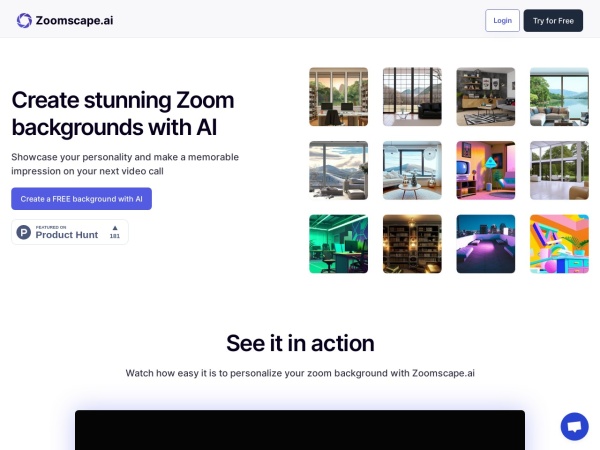Click the Product Hunt 'P' logo

click(x=24, y=233)
